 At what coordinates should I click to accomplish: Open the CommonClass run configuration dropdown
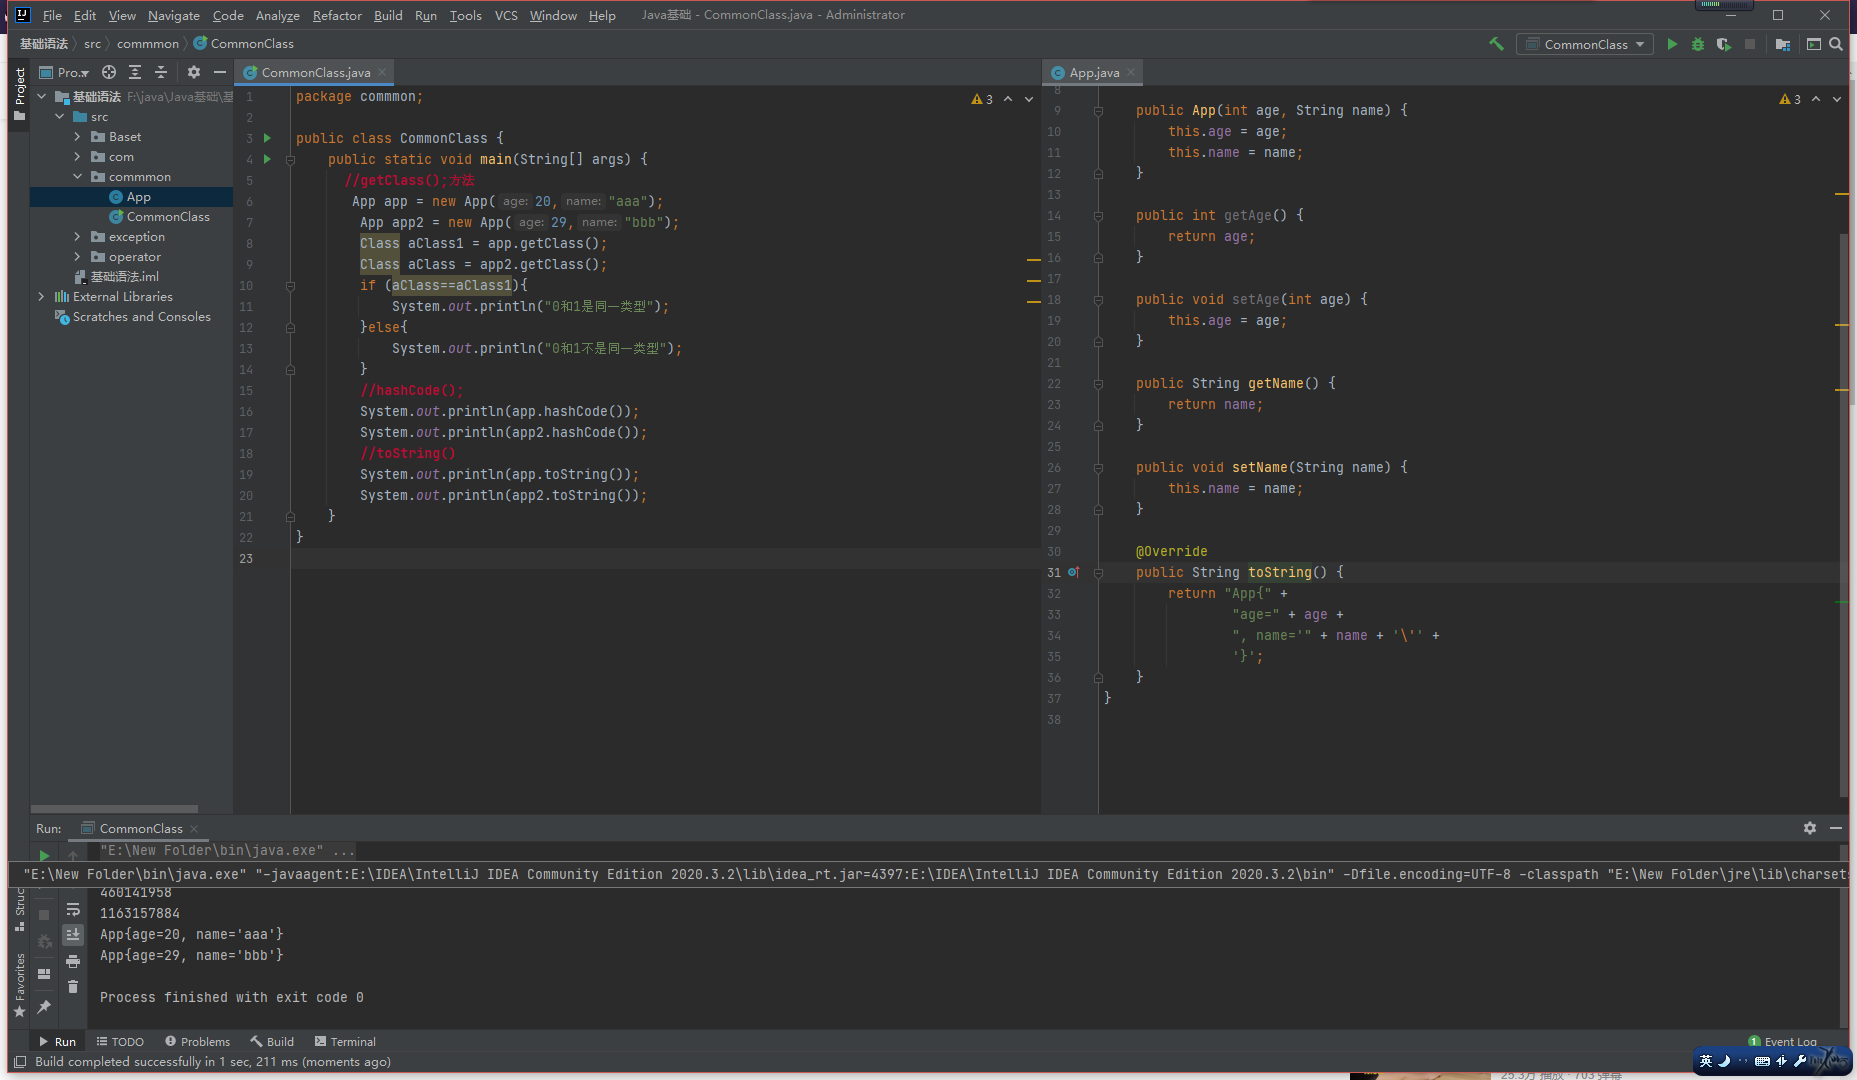[1585, 44]
